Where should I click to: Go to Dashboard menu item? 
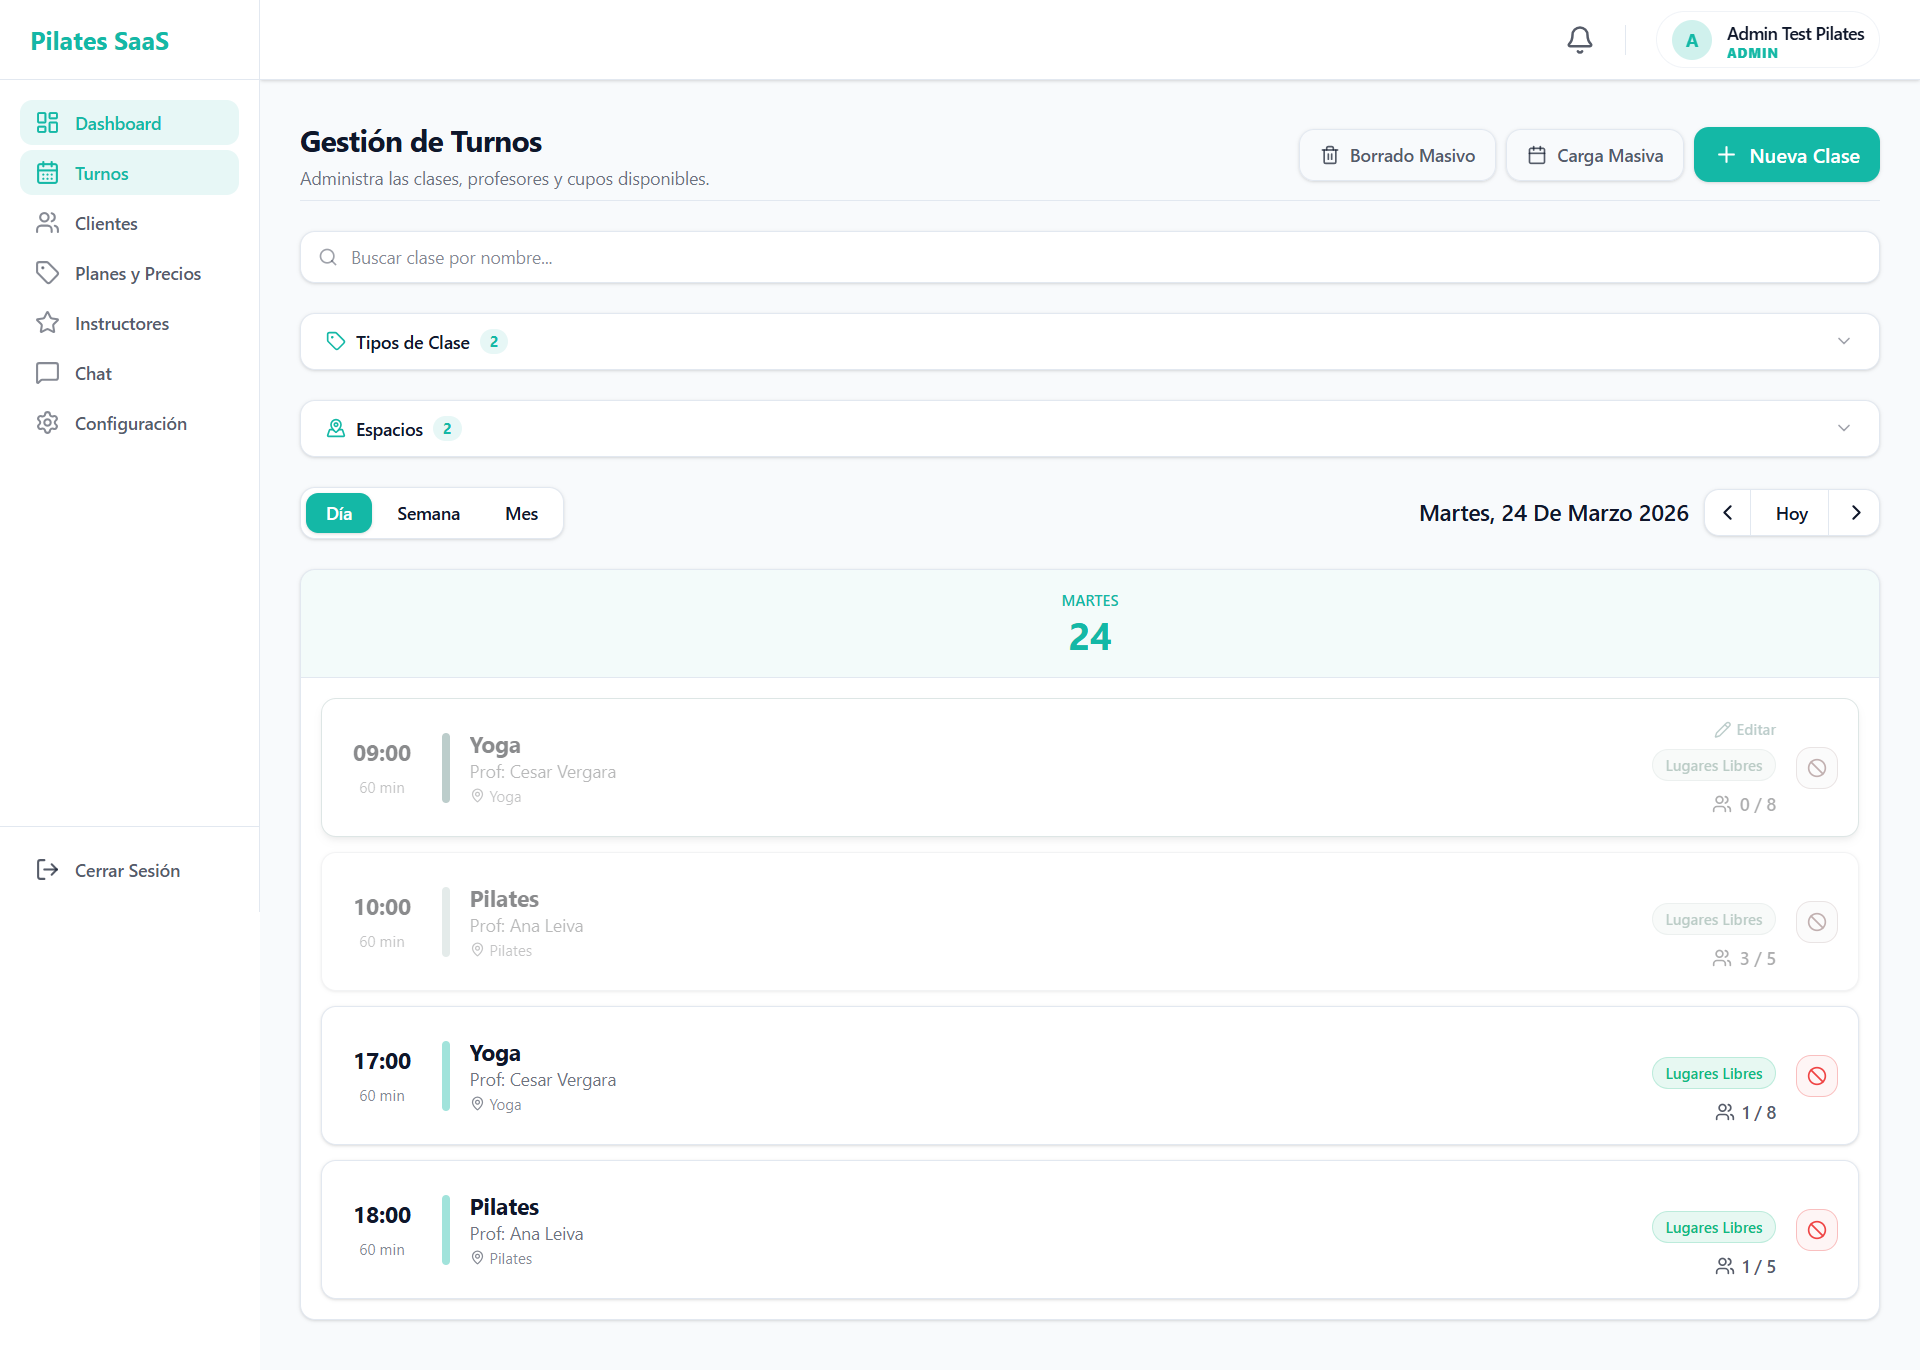(x=118, y=123)
